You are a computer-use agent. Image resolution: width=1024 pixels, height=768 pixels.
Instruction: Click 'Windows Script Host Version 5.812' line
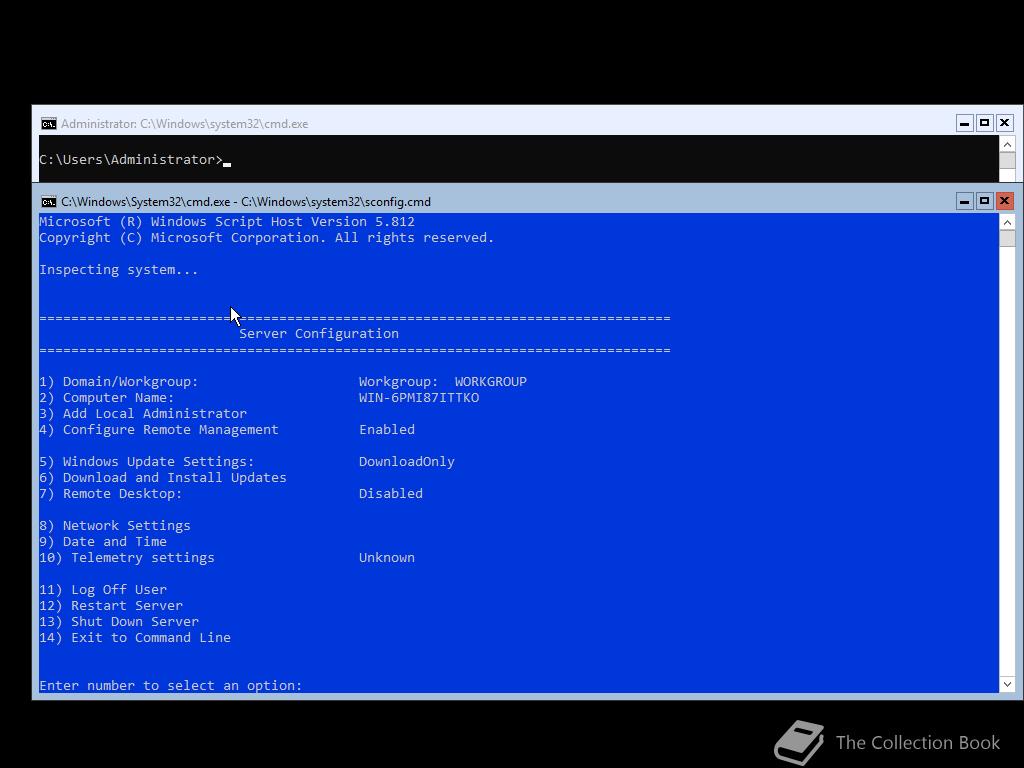tap(227, 221)
